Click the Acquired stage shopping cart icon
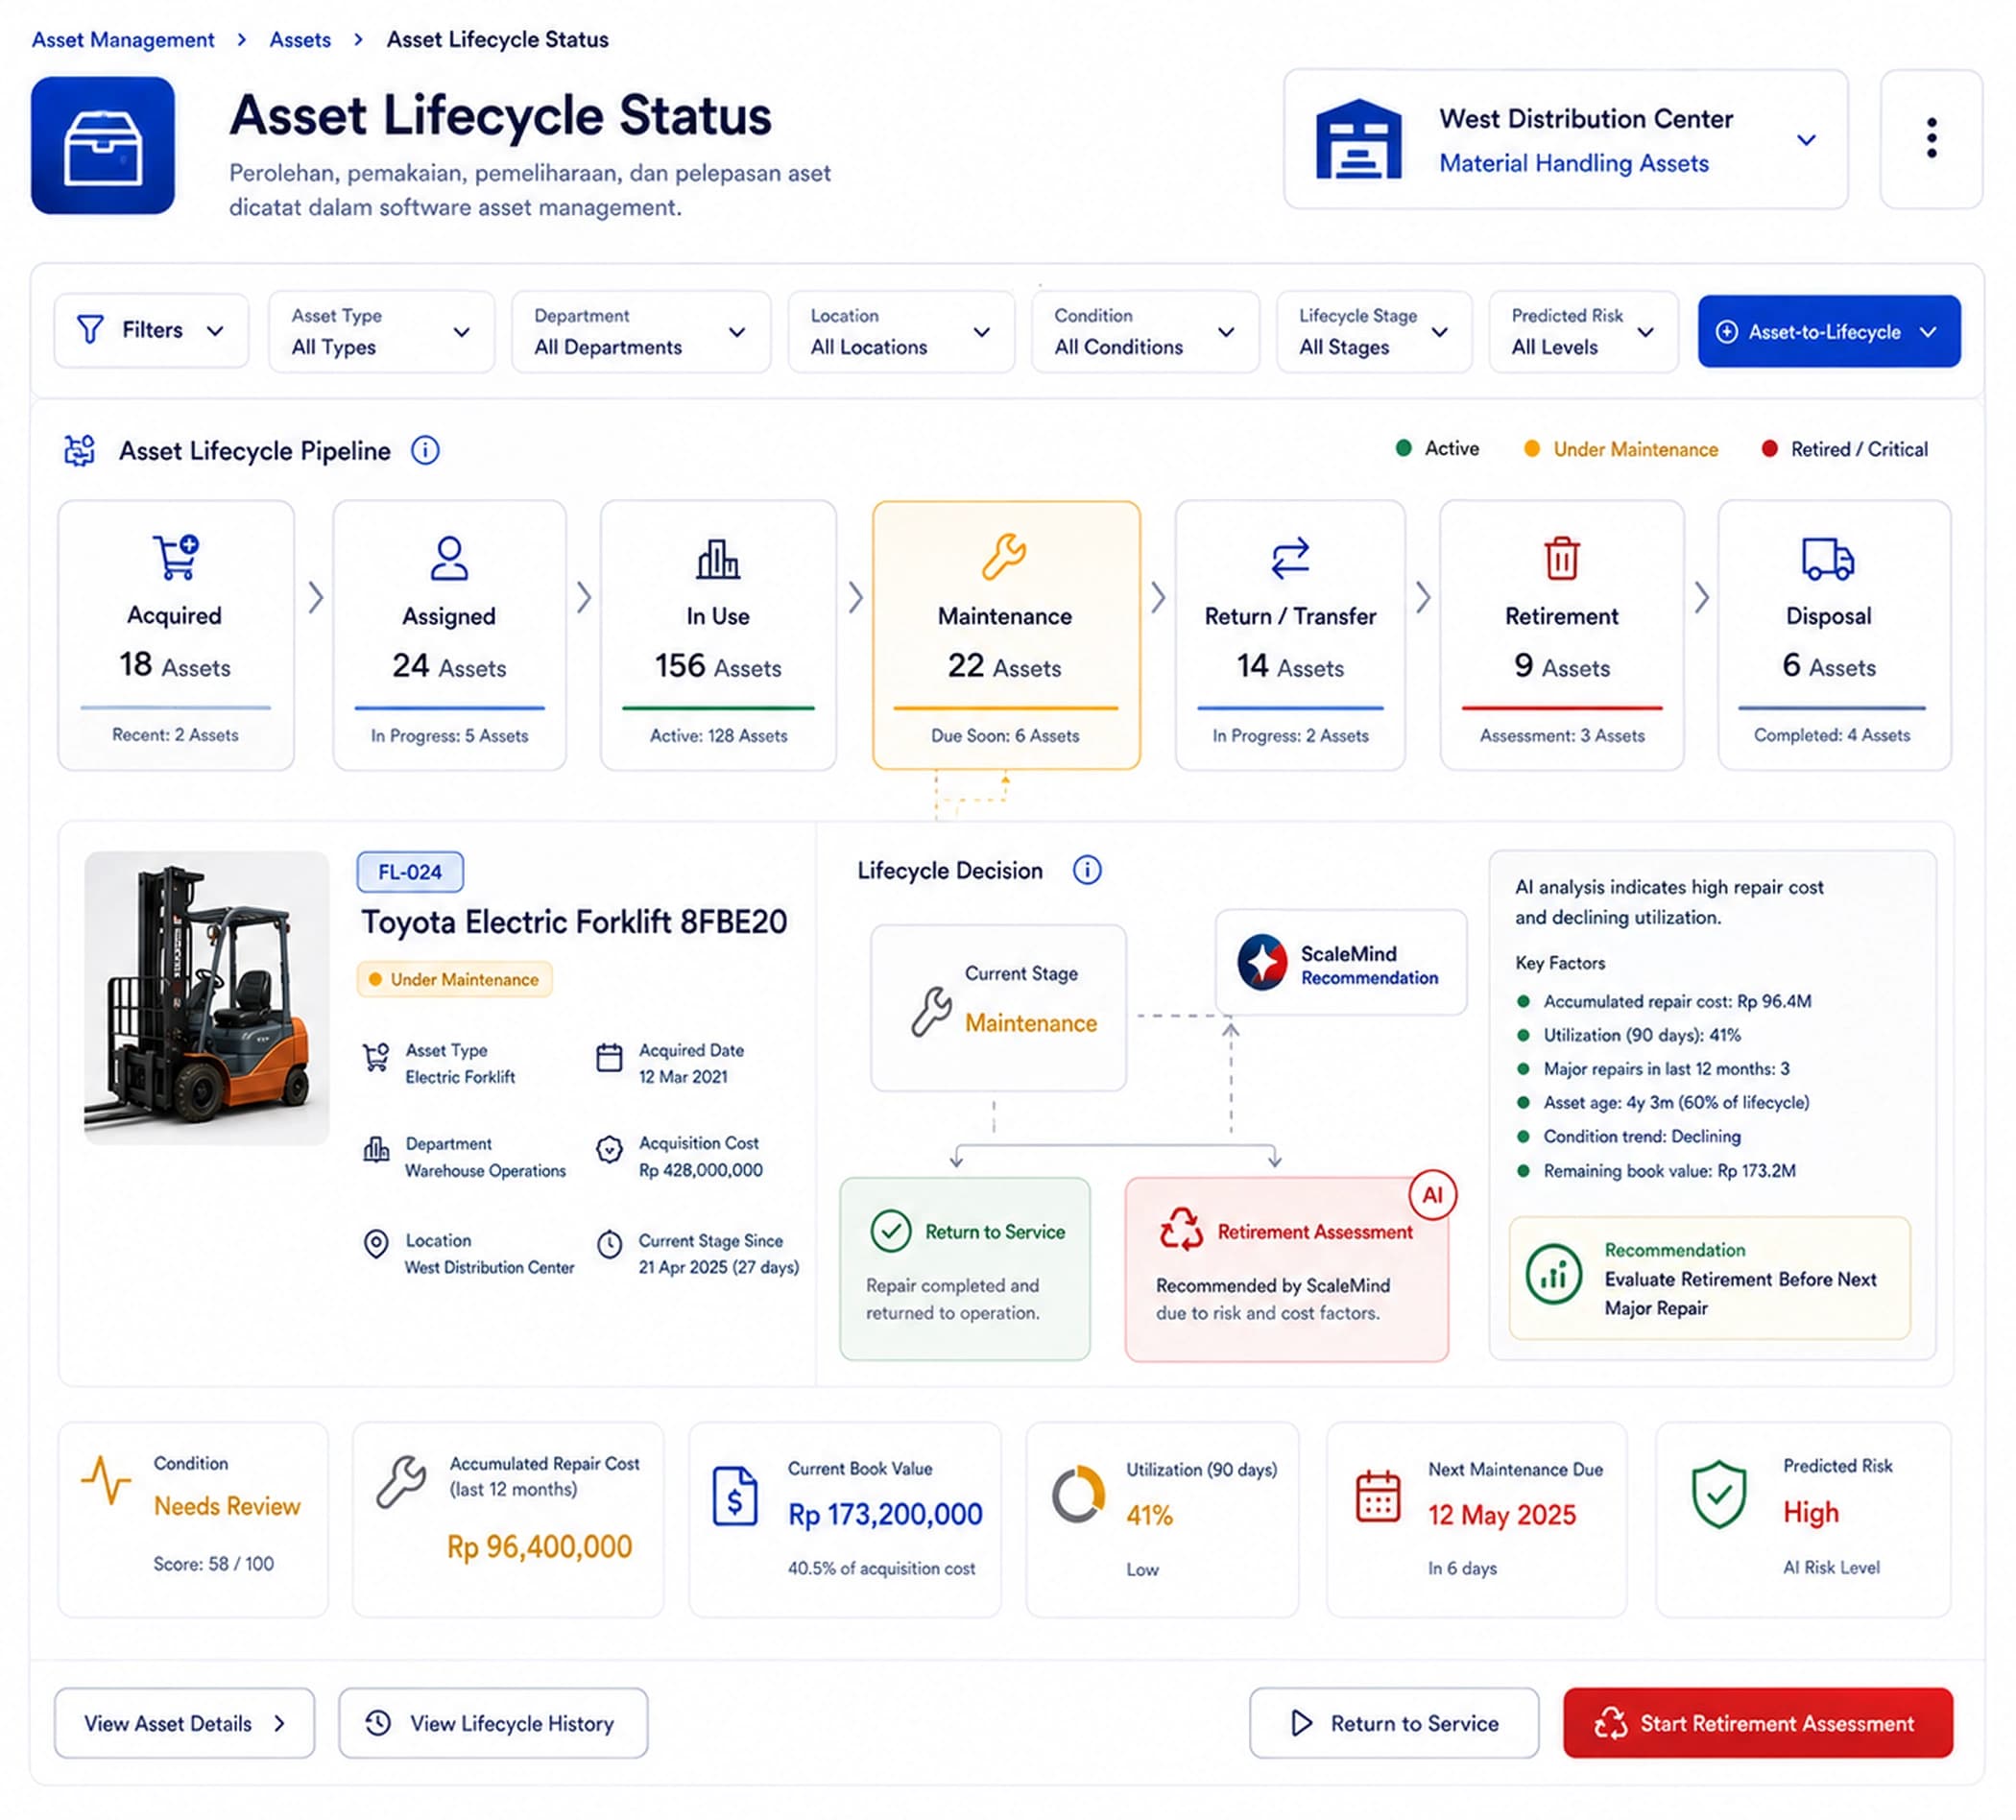The image size is (2016, 1820). (x=175, y=557)
